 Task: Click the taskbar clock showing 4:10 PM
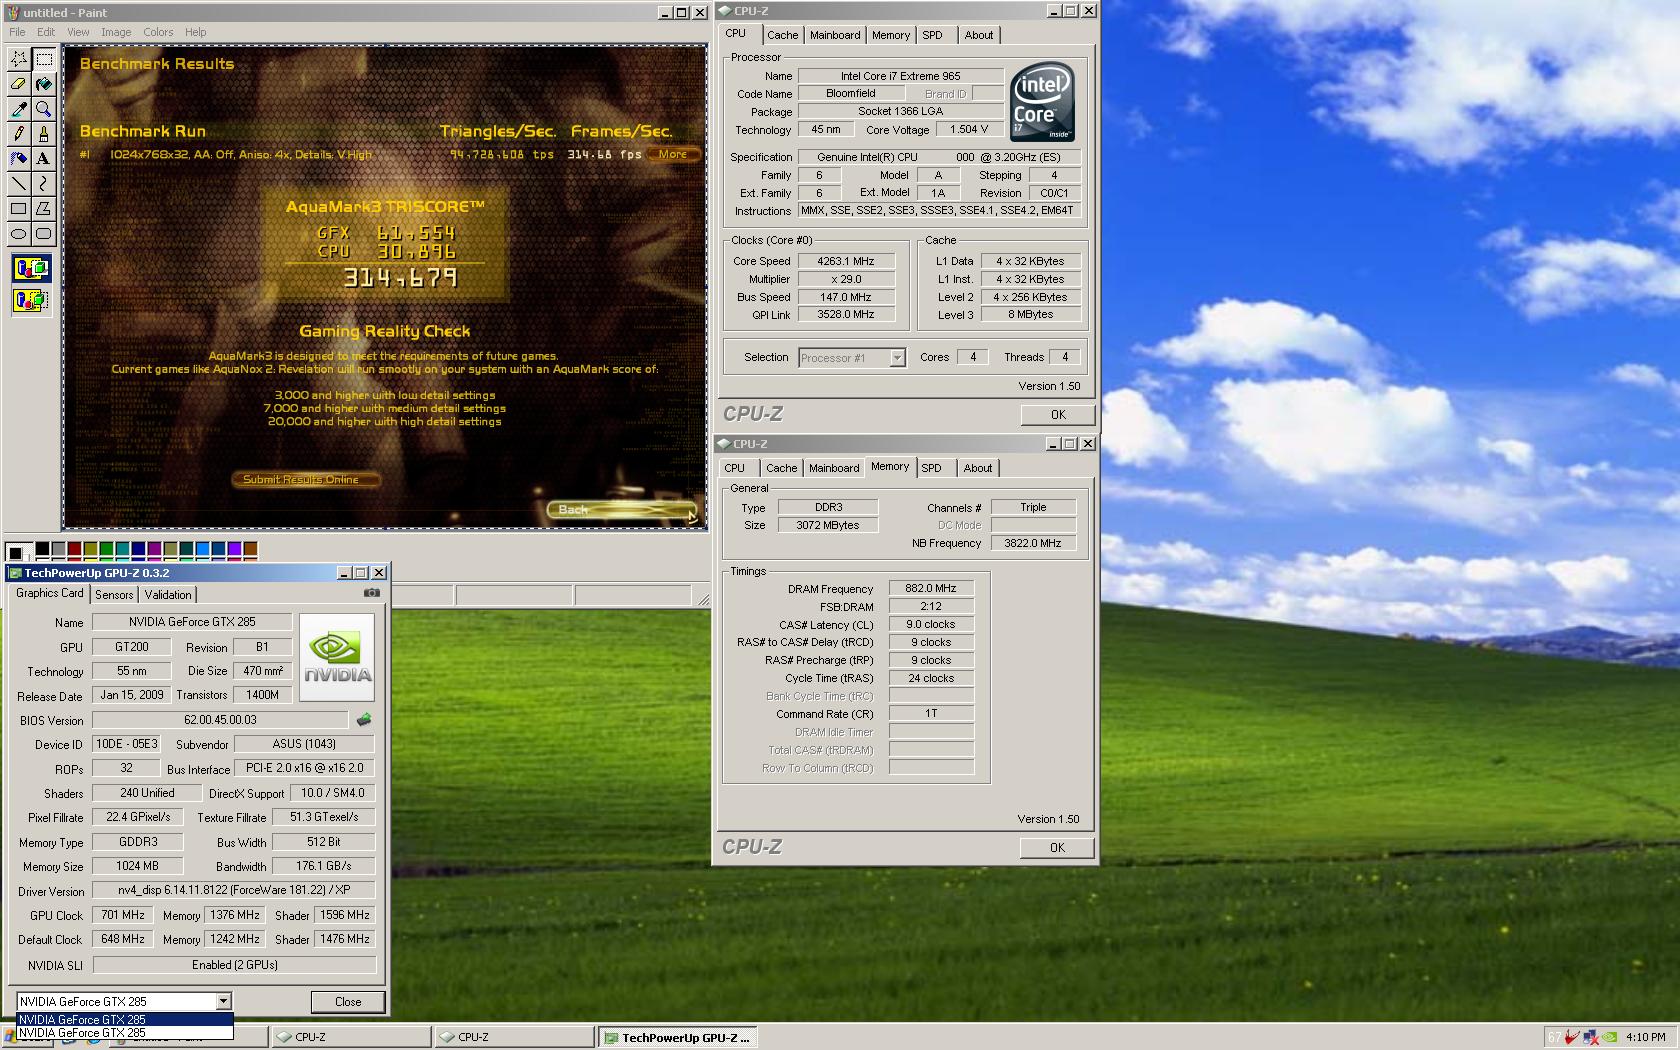click(1645, 1037)
